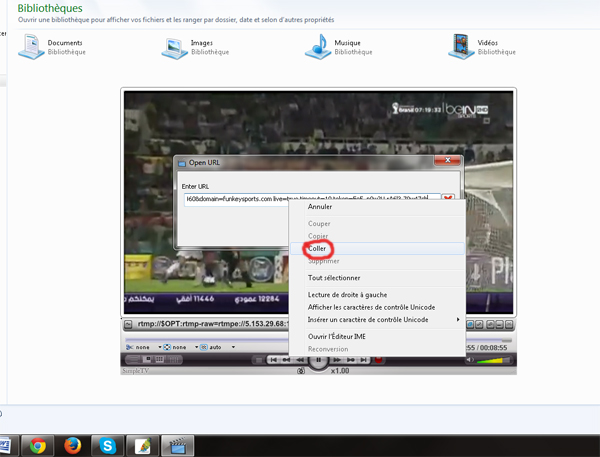The height and width of the screenshot is (457, 600).
Task: Choose Couper in the context menu
Action: pos(377,224)
